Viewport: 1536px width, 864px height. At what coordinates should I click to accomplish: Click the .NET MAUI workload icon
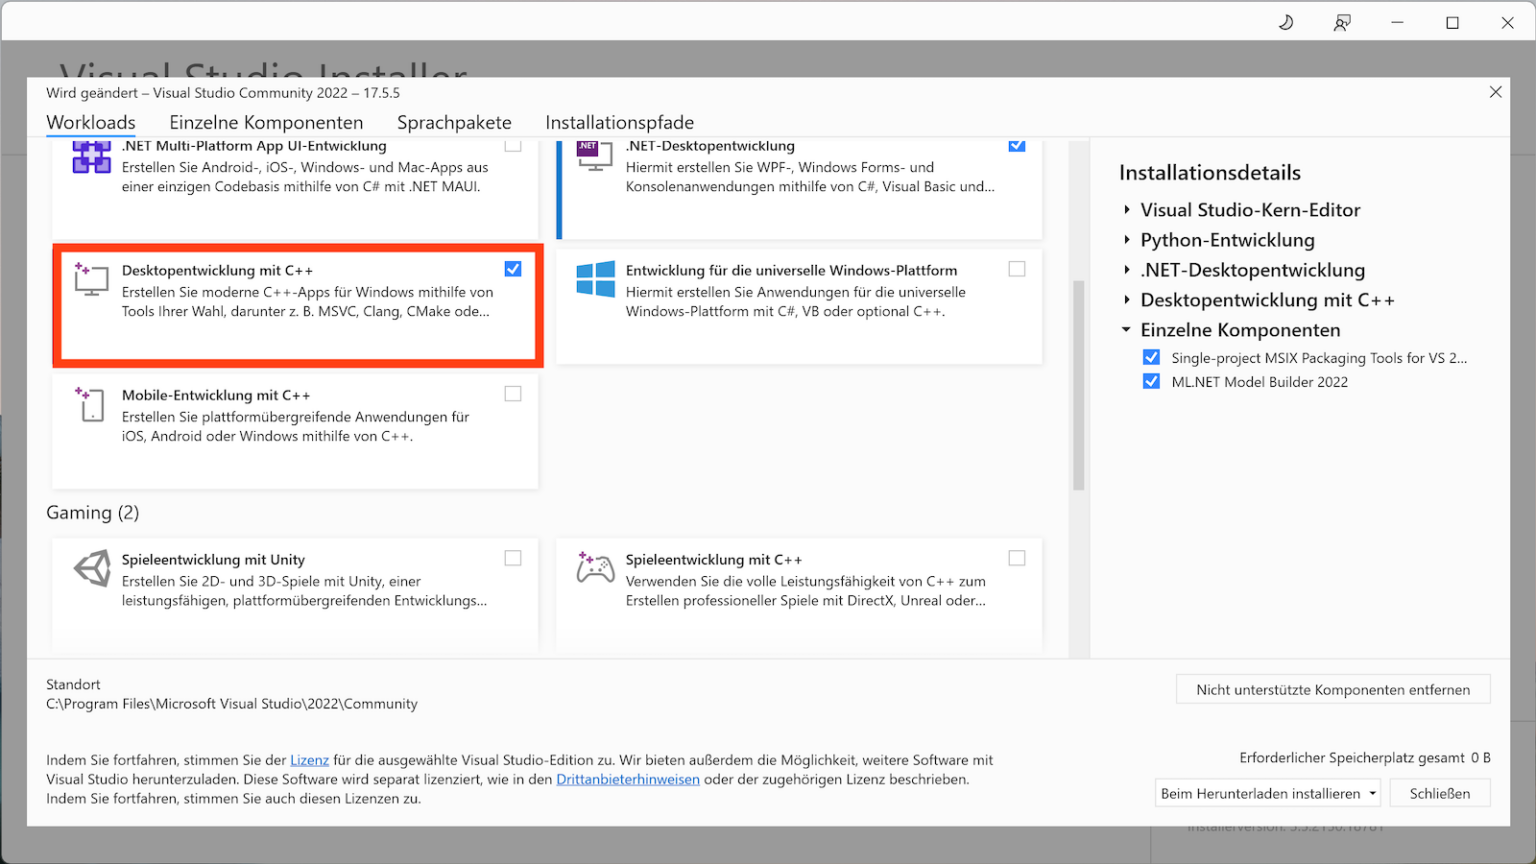[x=92, y=157]
